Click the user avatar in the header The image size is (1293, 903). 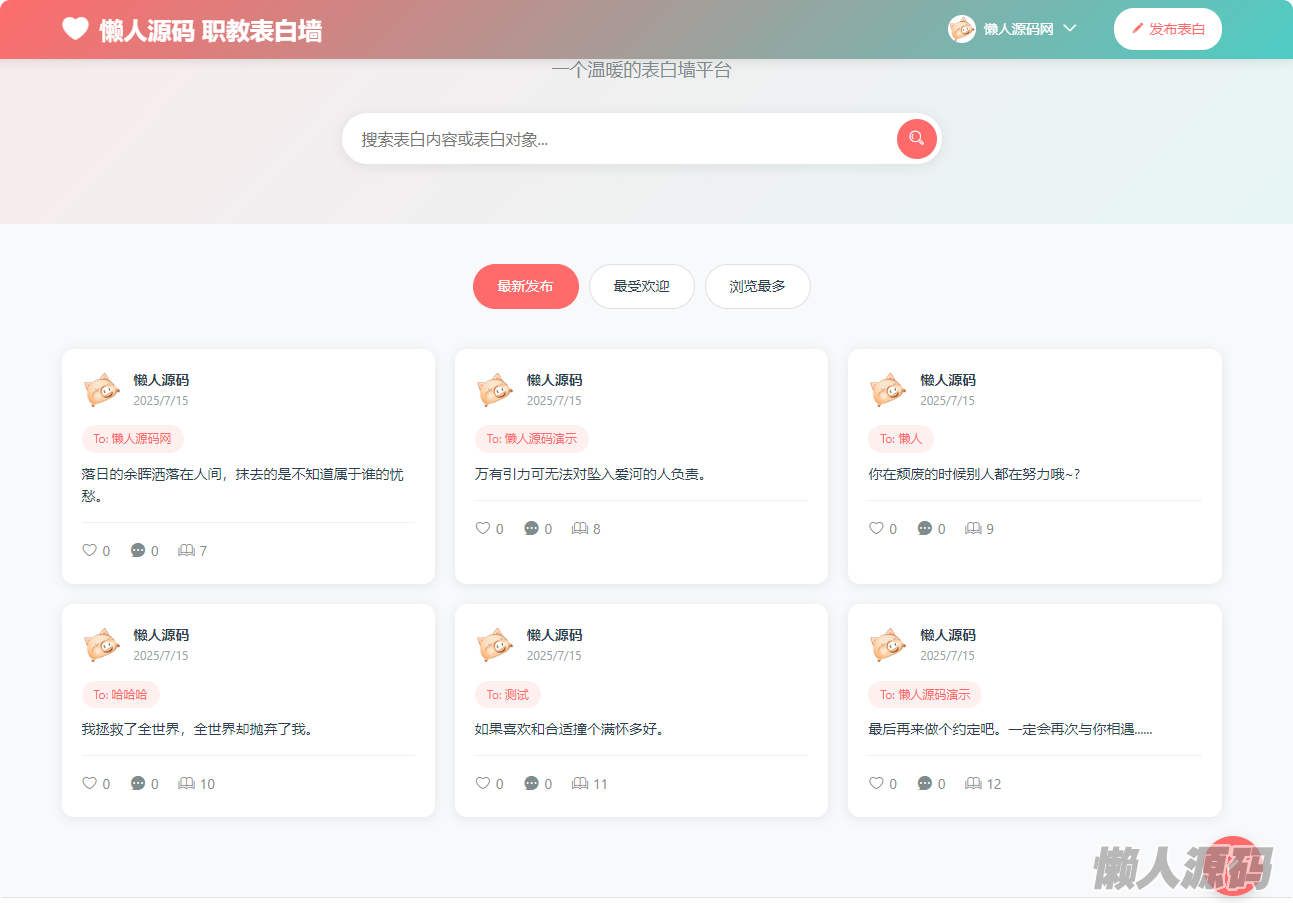point(962,29)
